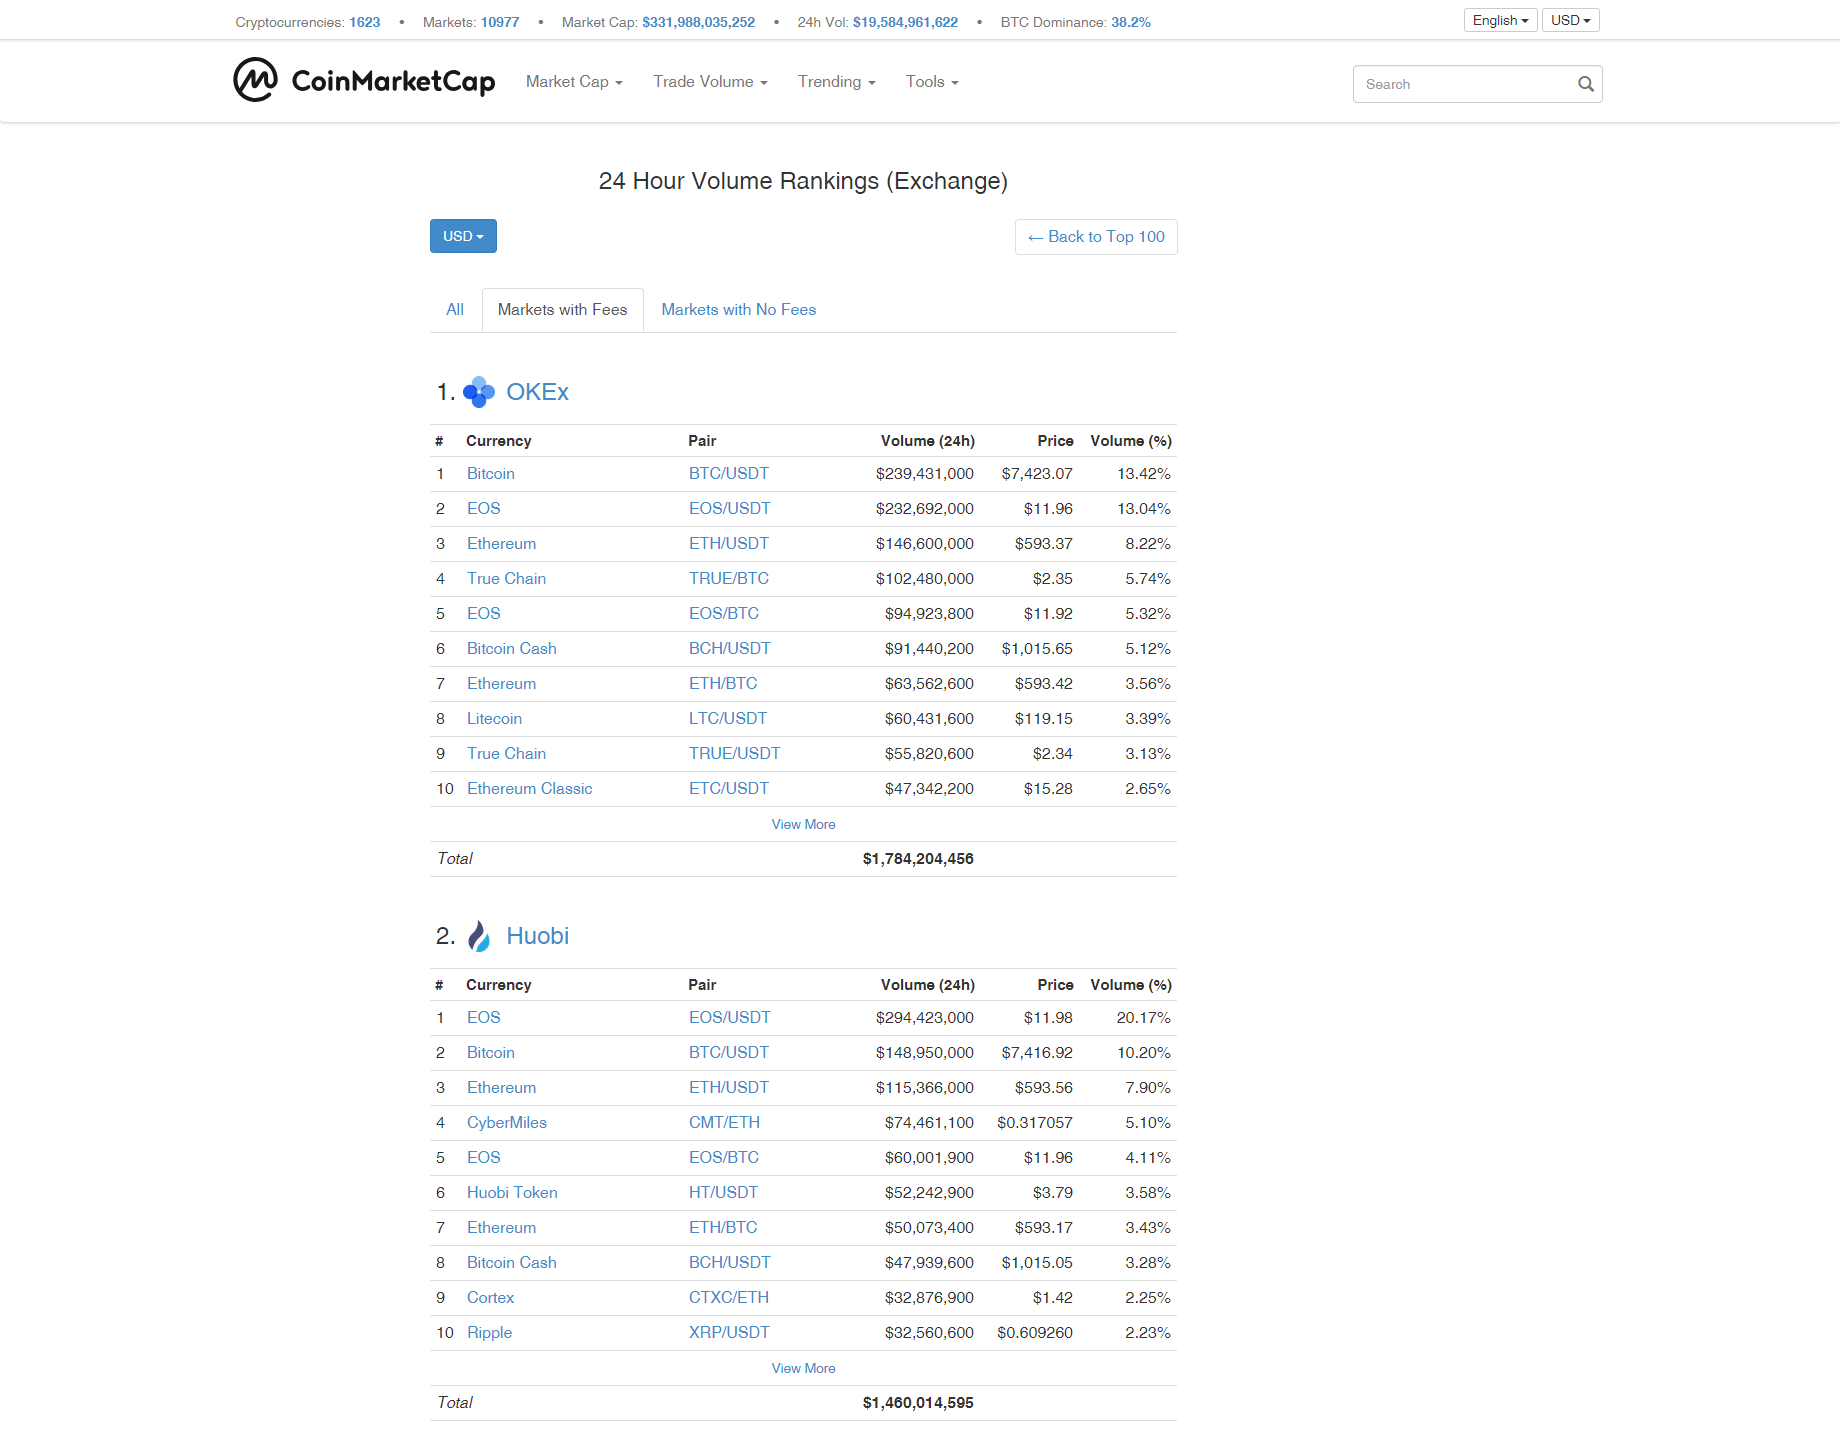Open True Chain link in OKEx row 4
1840x1434 pixels.
point(506,579)
